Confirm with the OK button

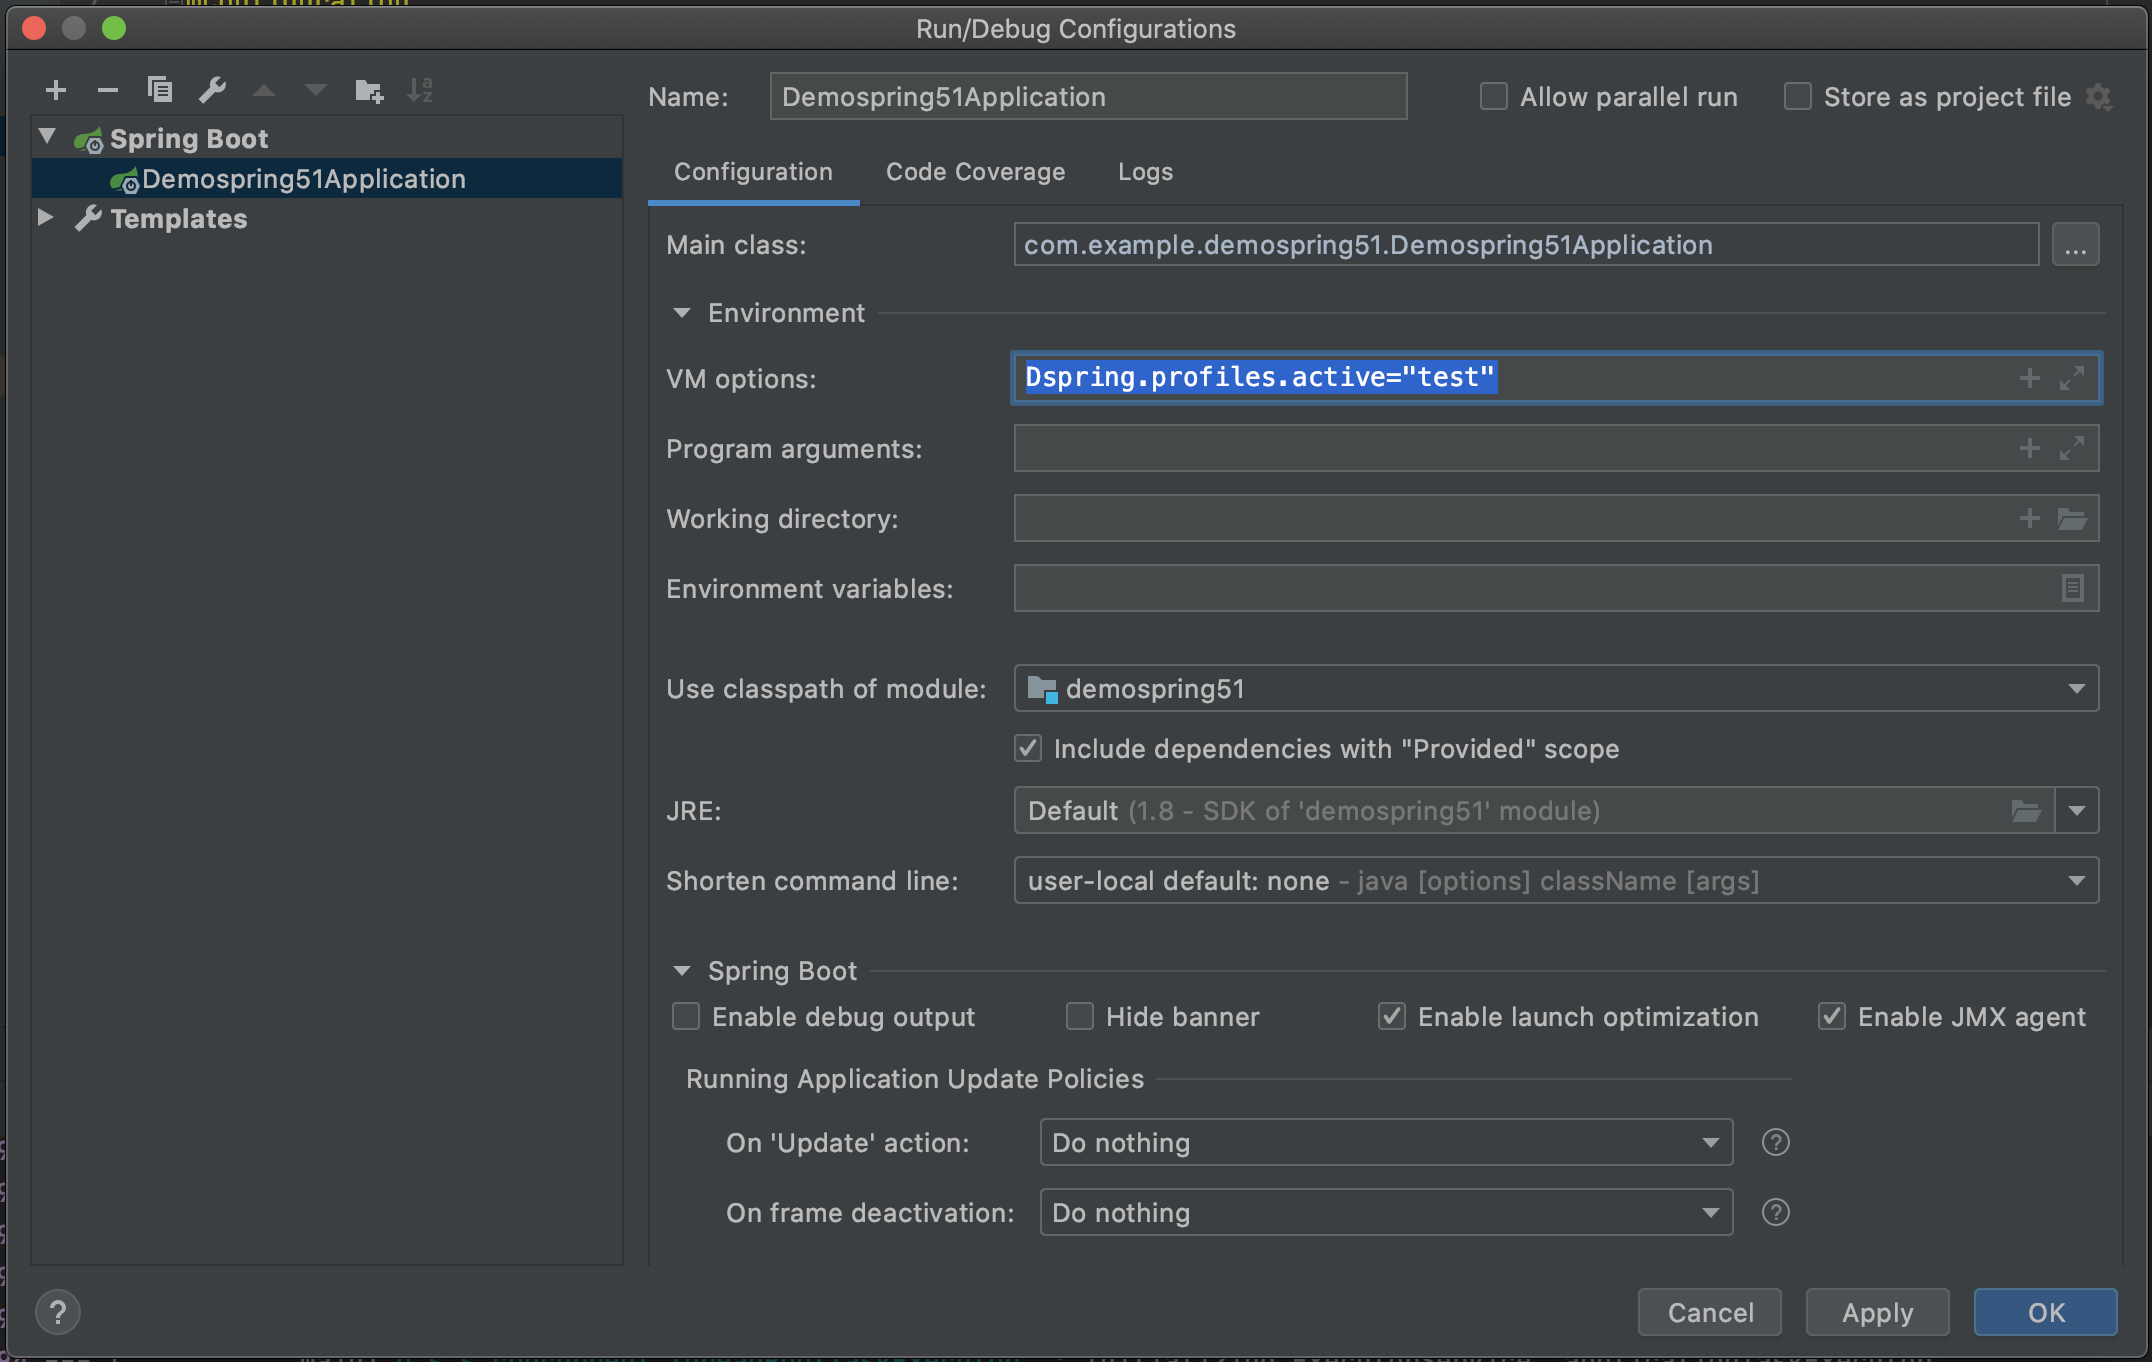point(2046,1312)
